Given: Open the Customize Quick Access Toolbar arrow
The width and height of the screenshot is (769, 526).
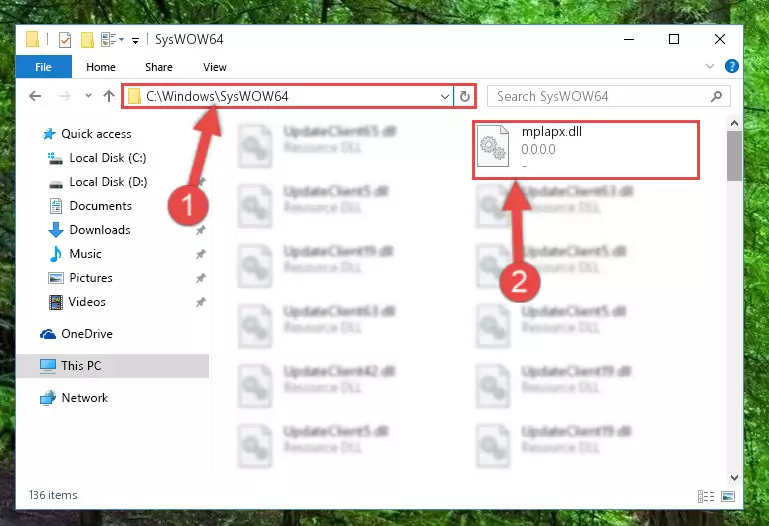Looking at the screenshot, I should pyautogui.click(x=135, y=40).
